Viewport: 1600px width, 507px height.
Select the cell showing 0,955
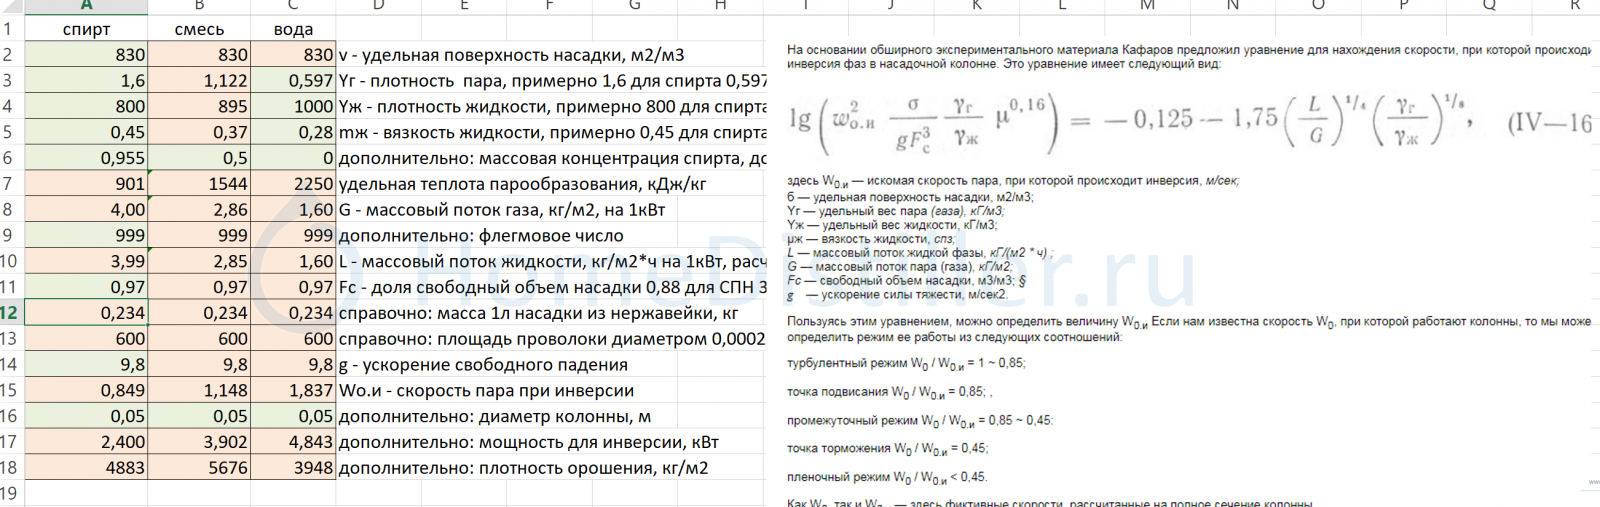pos(86,158)
